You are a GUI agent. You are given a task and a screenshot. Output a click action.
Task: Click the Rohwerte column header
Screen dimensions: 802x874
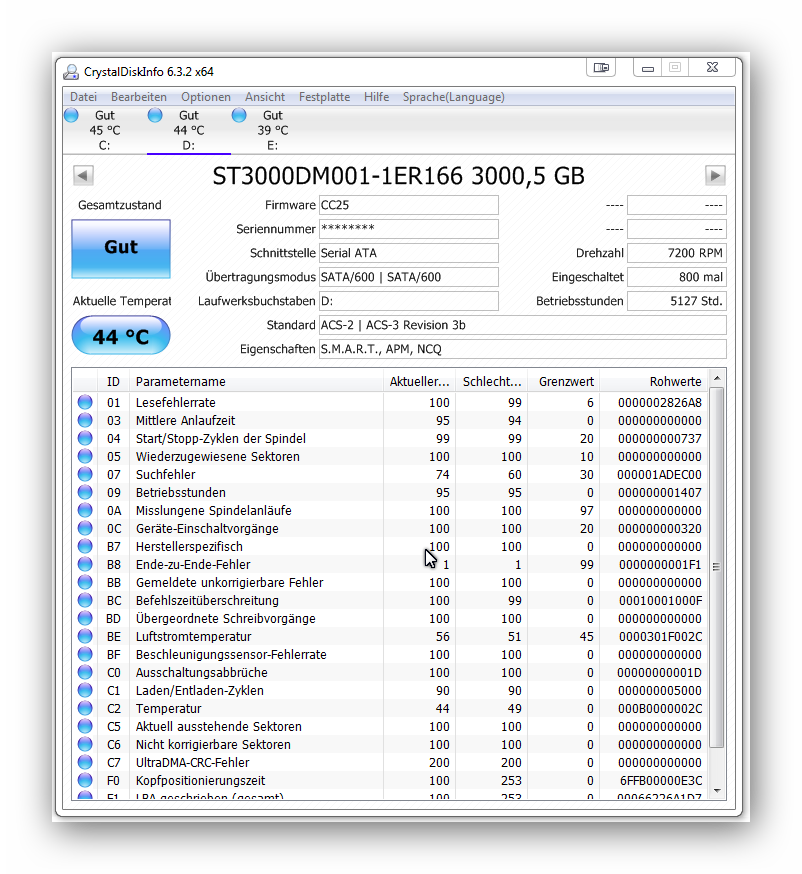(653, 381)
